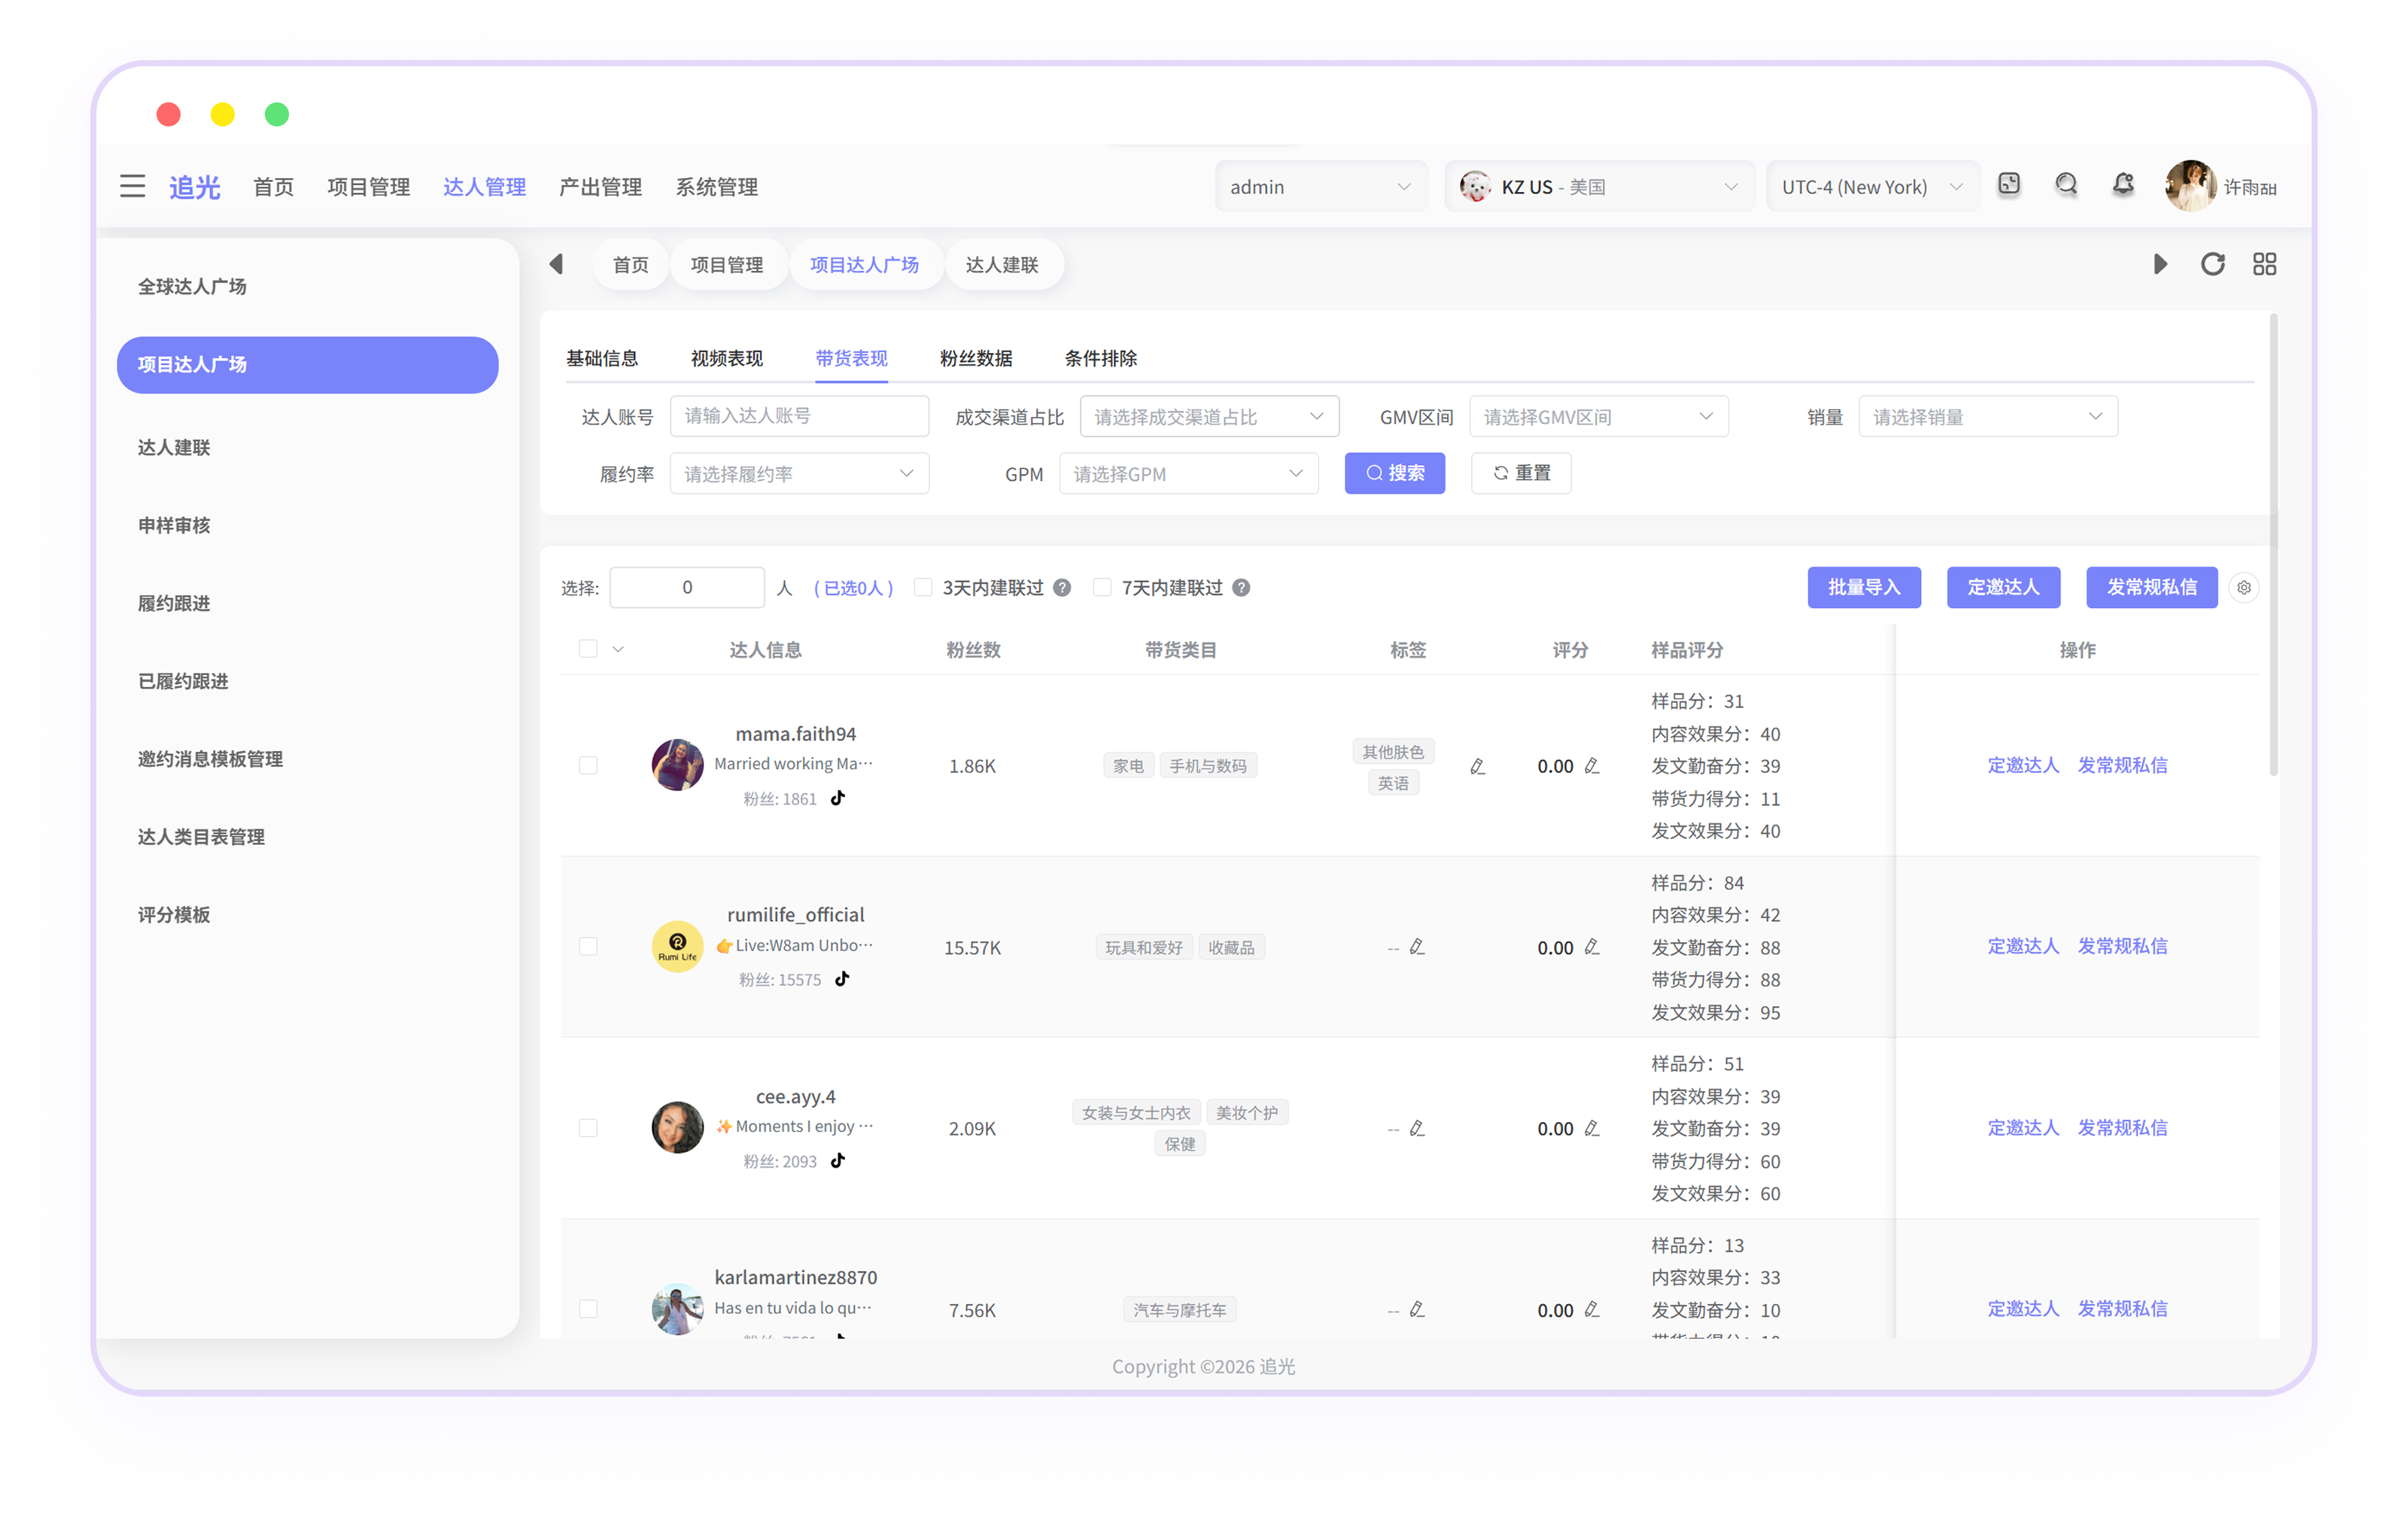Select the mama.faith94 row checkbox
Screen dimensions: 2408x1517
(588, 766)
